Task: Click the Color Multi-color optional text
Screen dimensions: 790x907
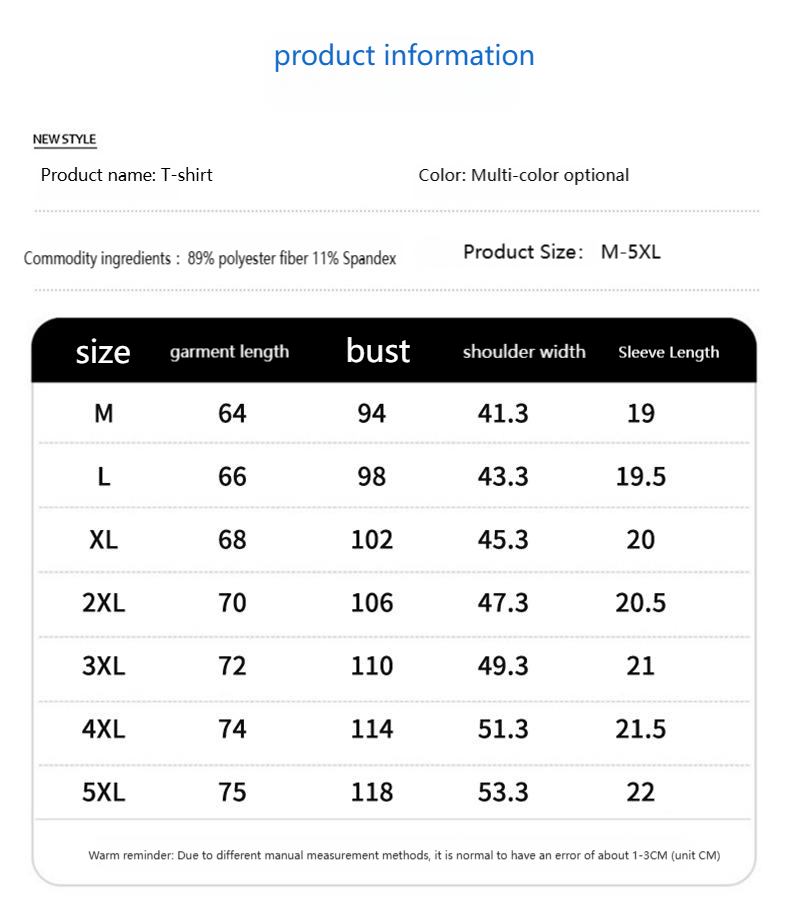Action: (523, 175)
